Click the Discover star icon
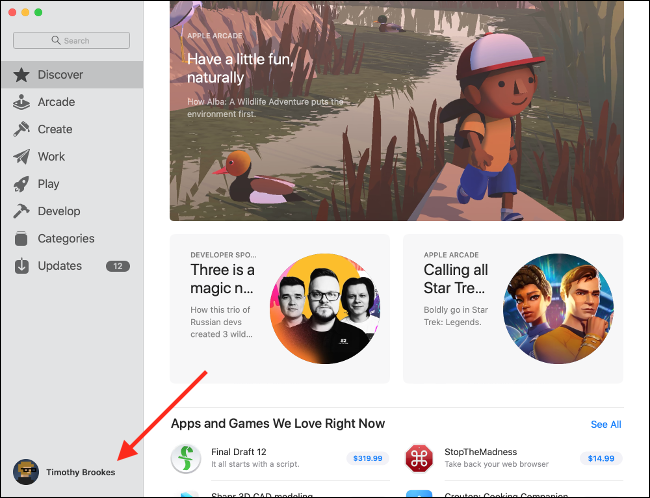The image size is (650, 498). [21, 75]
